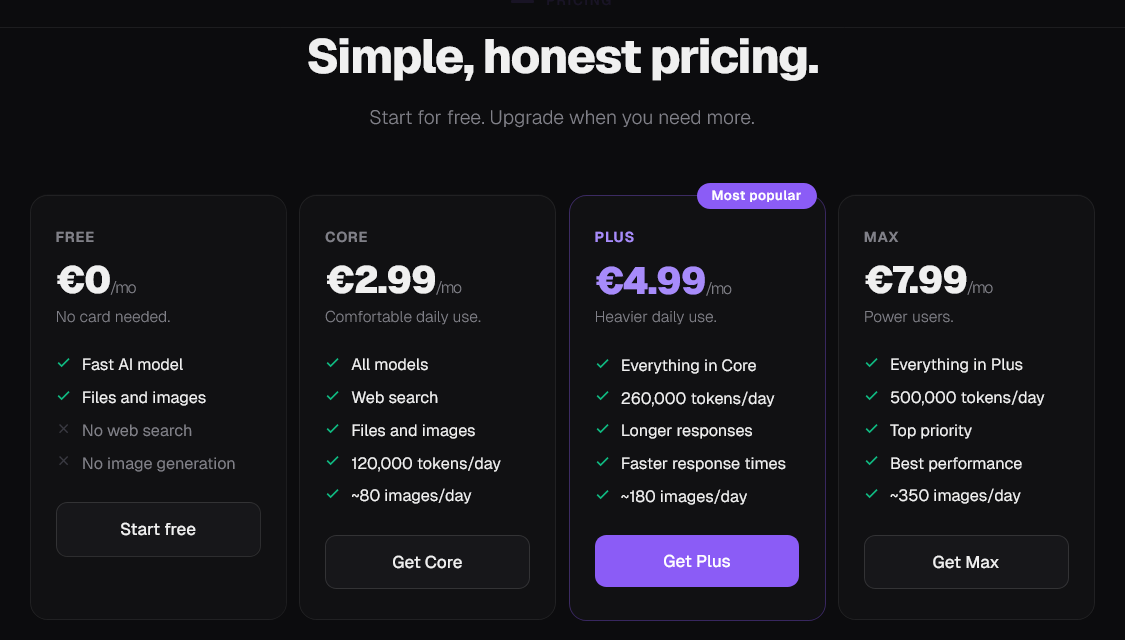1125x640 pixels.
Task: Click the checkmark next to Everything in Core
Action: (603, 365)
